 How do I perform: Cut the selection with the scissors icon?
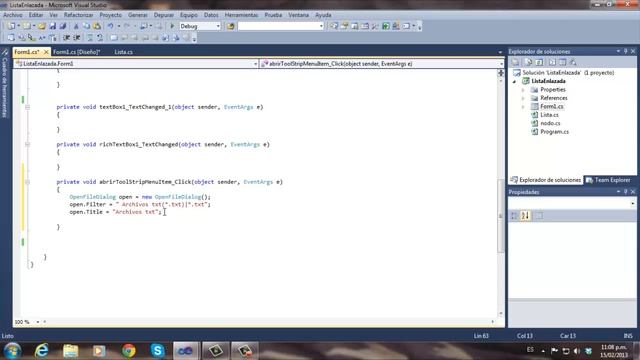tap(76, 26)
